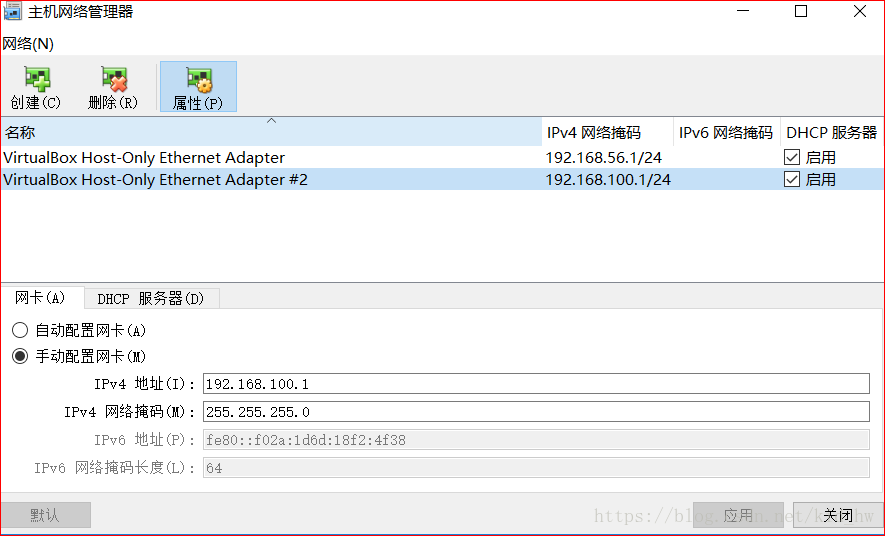
Task: Select 自动配置网卡(A) radio button
Action: click(x=20, y=330)
